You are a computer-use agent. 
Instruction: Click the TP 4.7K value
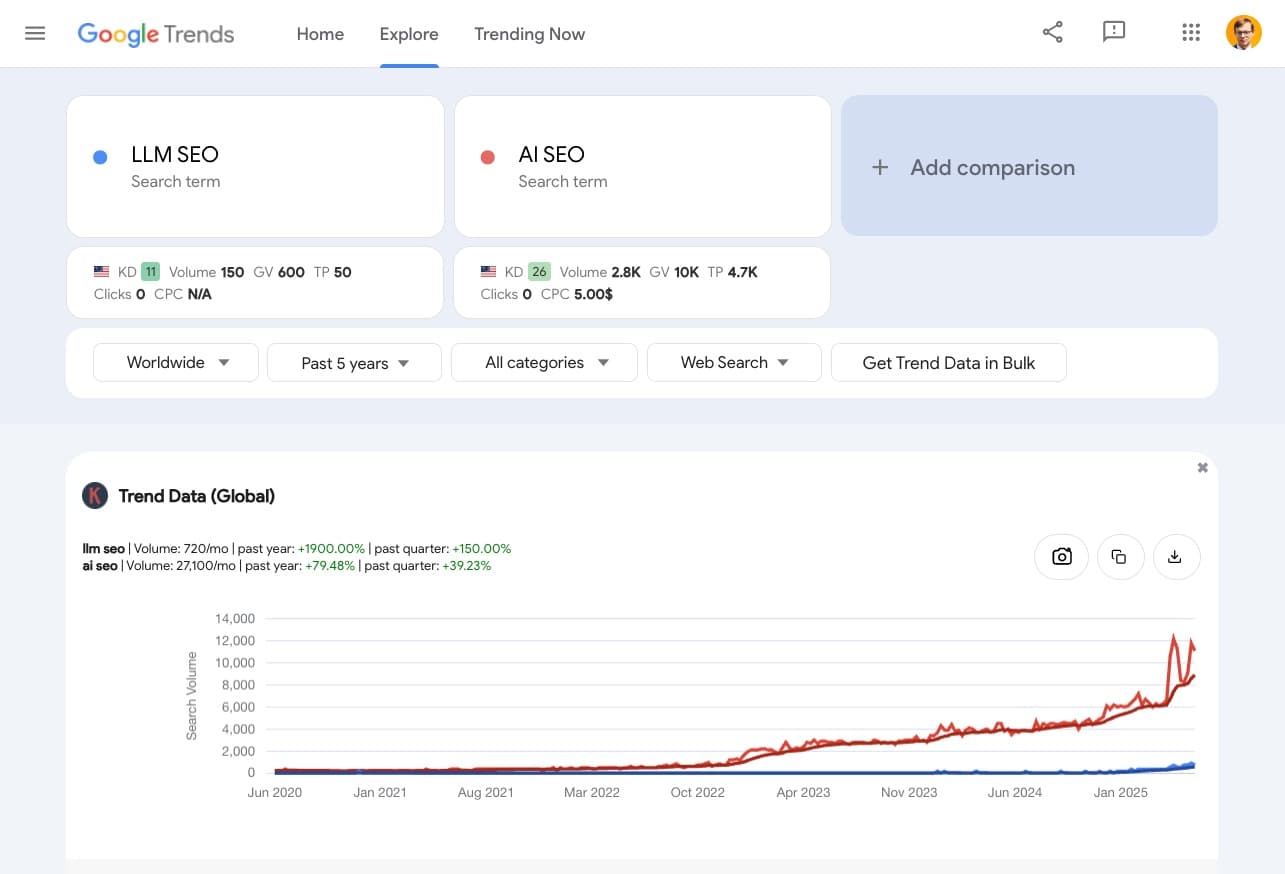tap(743, 272)
